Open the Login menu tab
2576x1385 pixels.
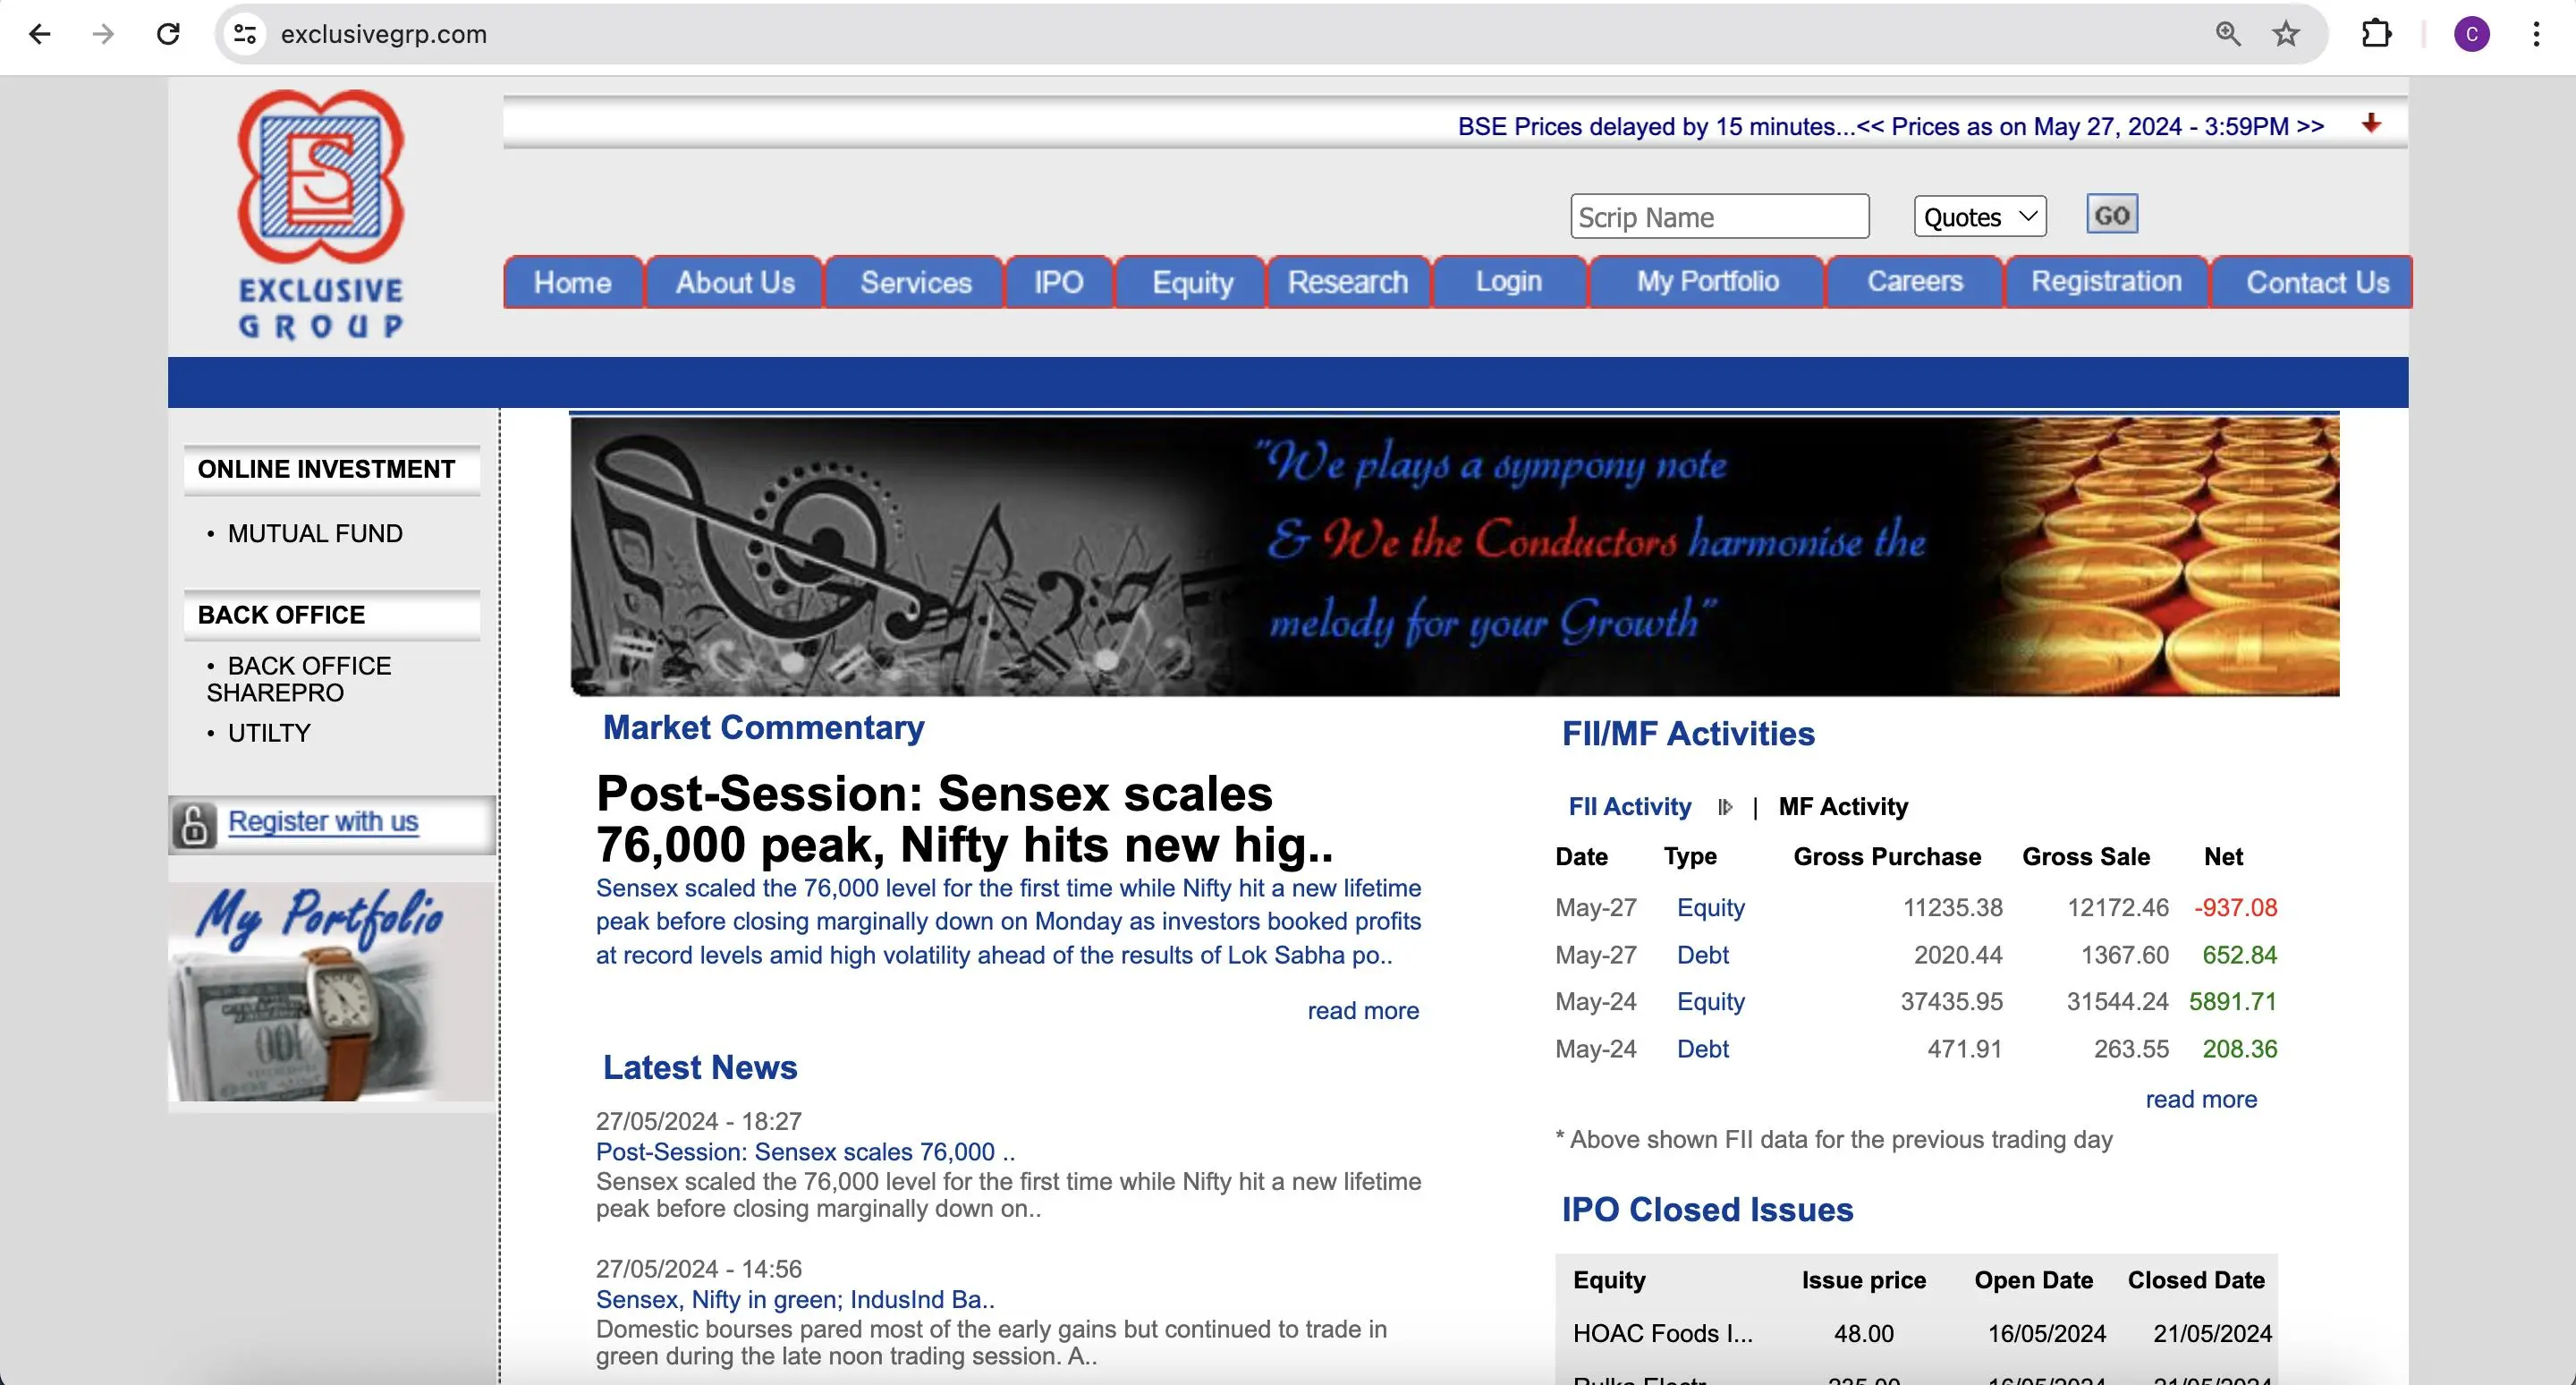1508,282
